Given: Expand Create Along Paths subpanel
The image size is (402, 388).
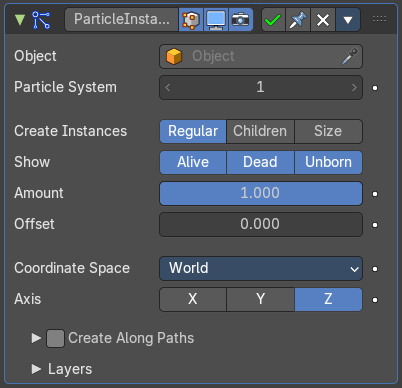Looking at the screenshot, I should click(36, 338).
